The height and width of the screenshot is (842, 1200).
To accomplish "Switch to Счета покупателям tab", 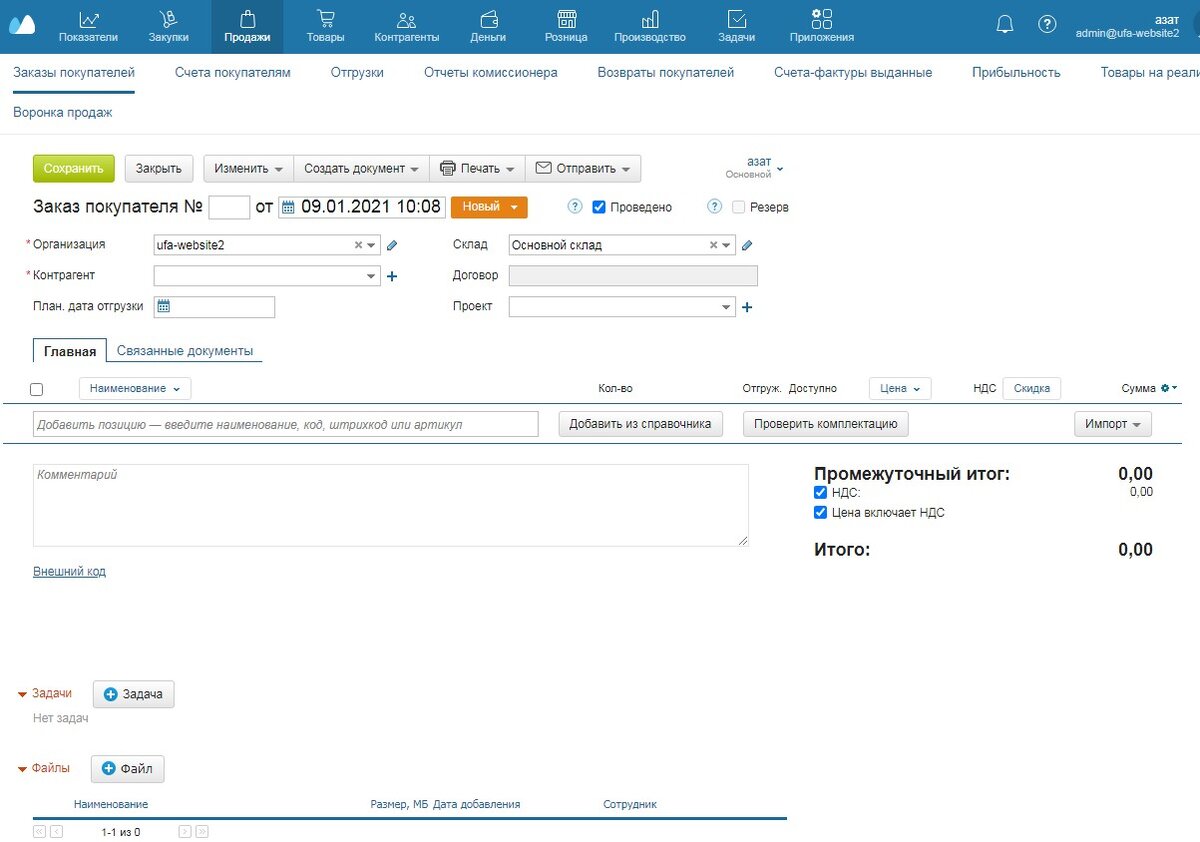I will pyautogui.click(x=233, y=72).
